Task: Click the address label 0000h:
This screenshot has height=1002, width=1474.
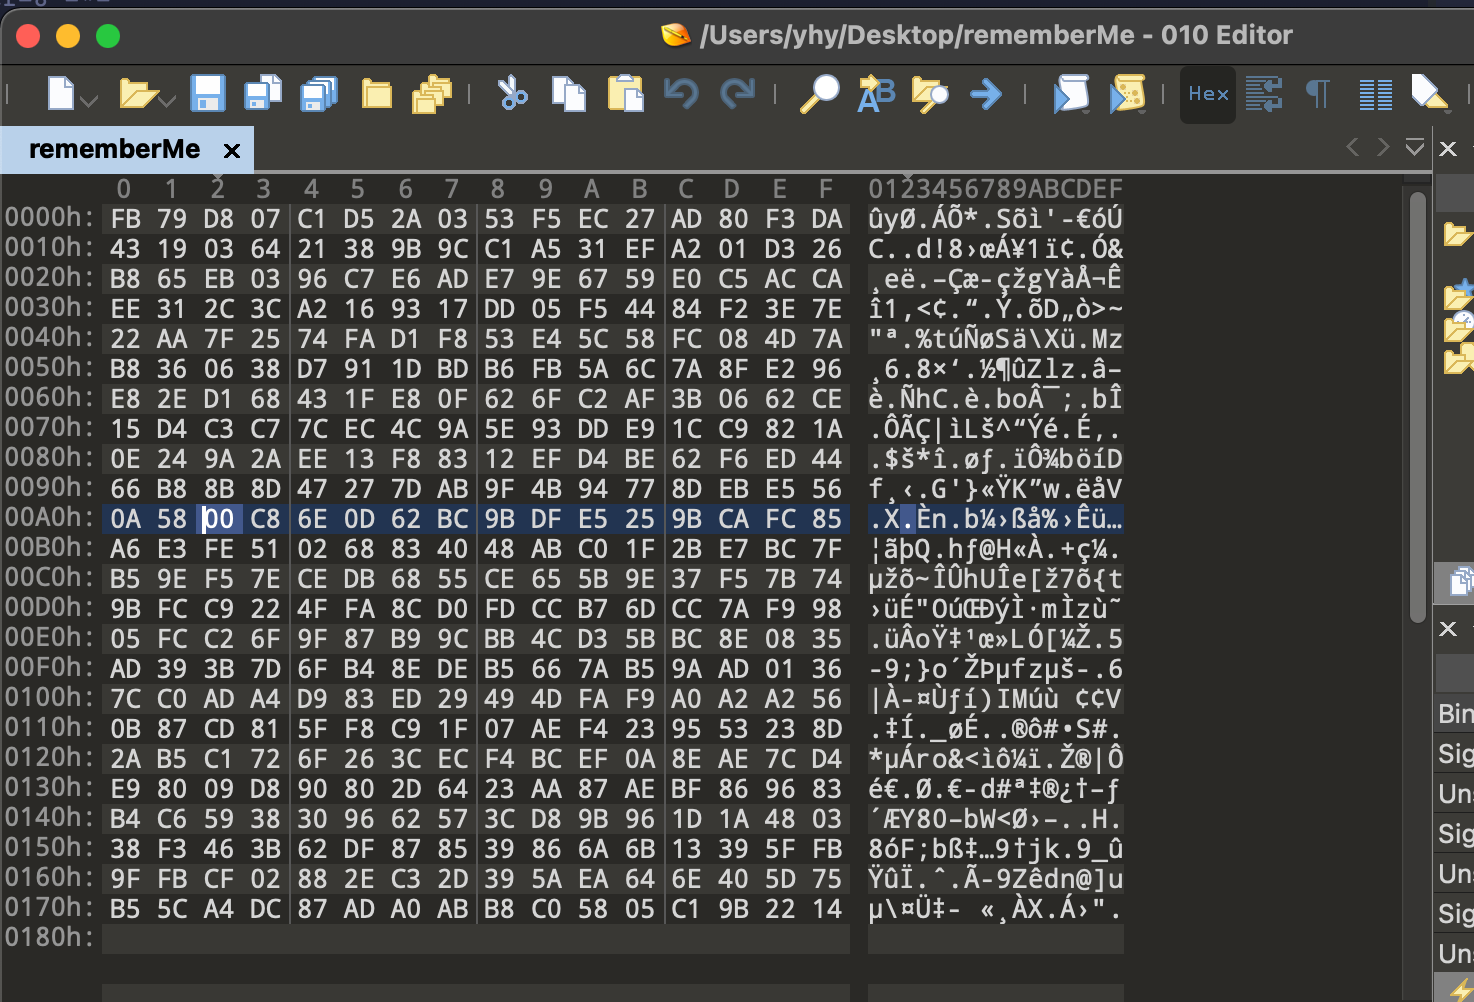Action: tap(50, 218)
